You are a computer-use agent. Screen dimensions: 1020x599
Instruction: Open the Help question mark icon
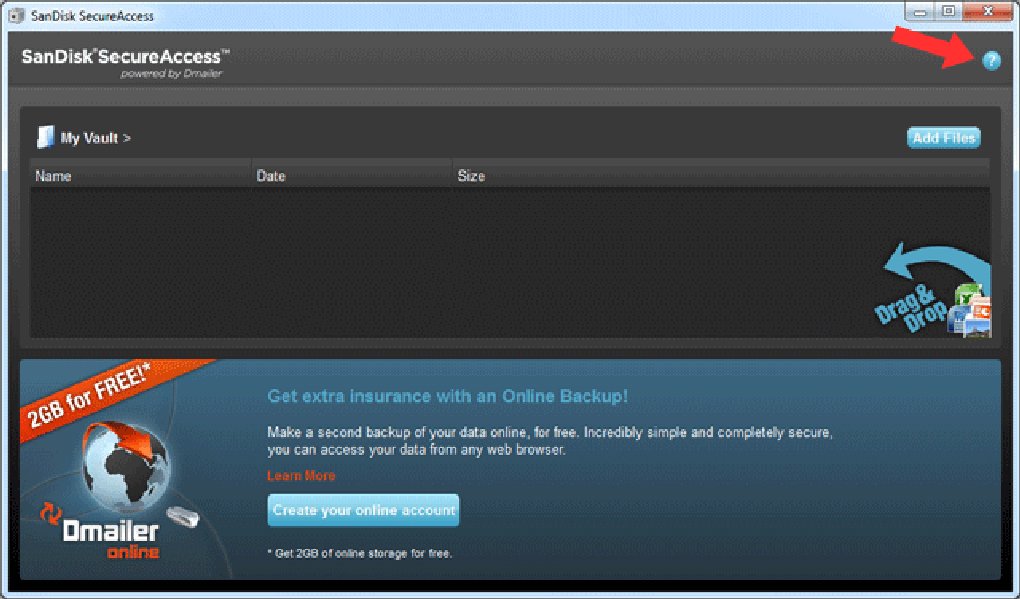click(991, 61)
